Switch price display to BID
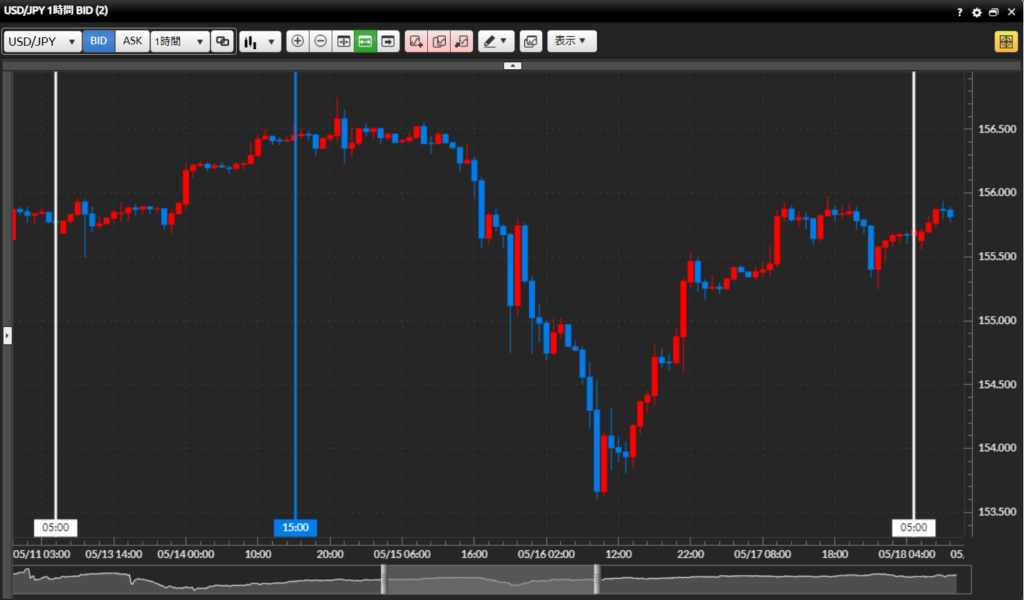The height and width of the screenshot is (600, 1024). pyautogui.click(x=99, y=42)
